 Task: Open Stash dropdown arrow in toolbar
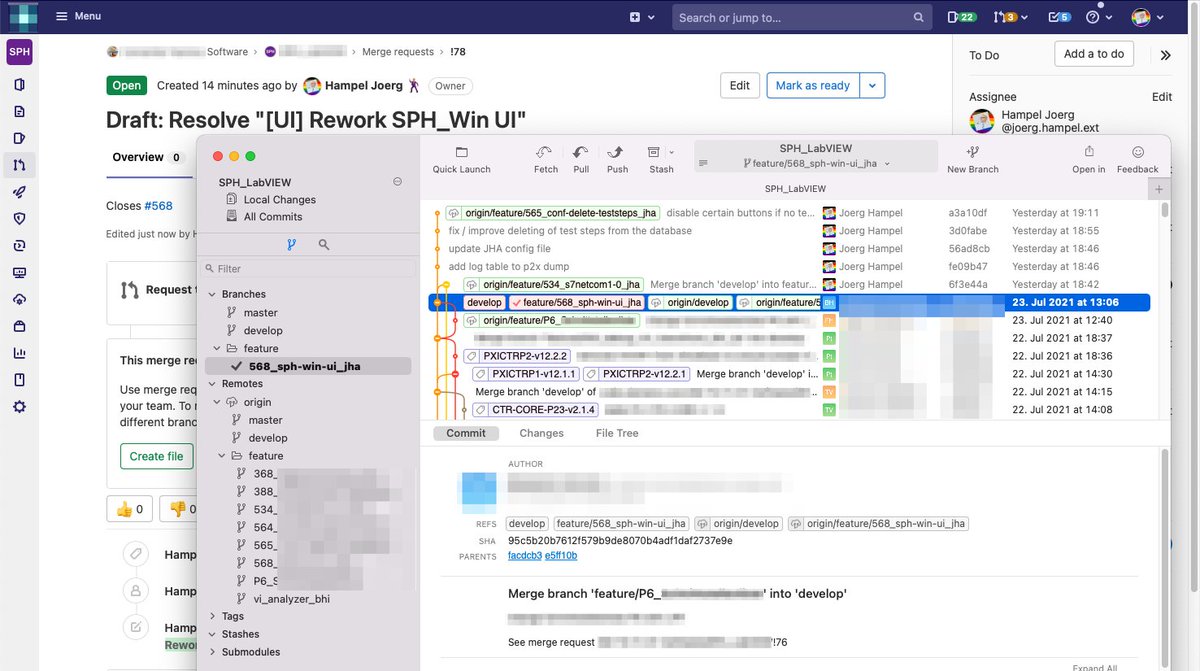(x=671, y=152)
